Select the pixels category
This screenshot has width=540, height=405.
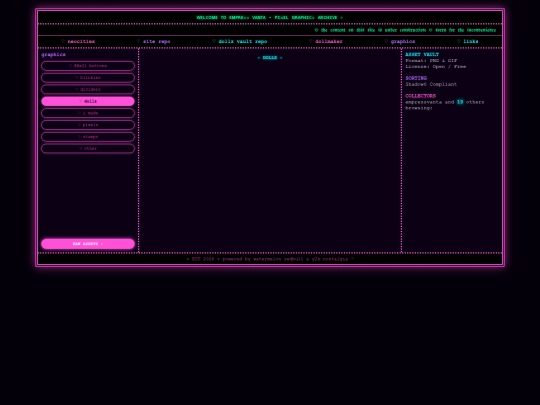[88, 125]
